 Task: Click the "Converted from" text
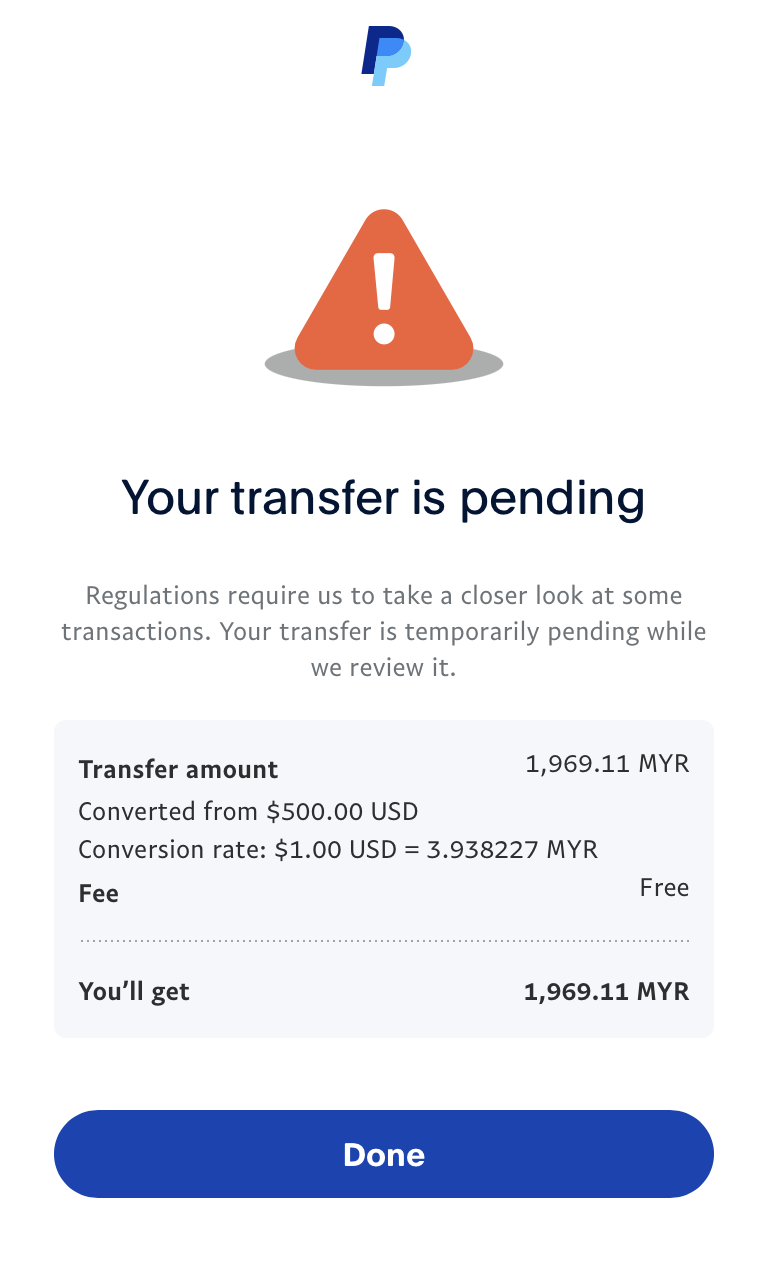168,811
